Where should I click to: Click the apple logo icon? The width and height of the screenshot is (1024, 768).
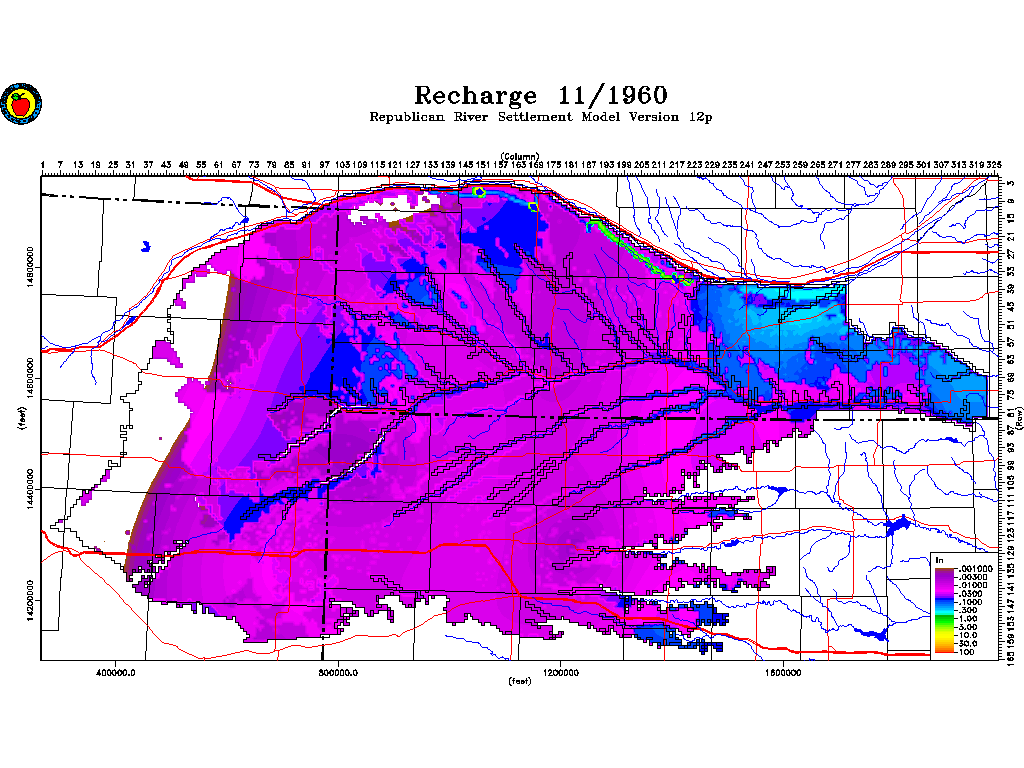pyautogui.click(x=21, y=103)
